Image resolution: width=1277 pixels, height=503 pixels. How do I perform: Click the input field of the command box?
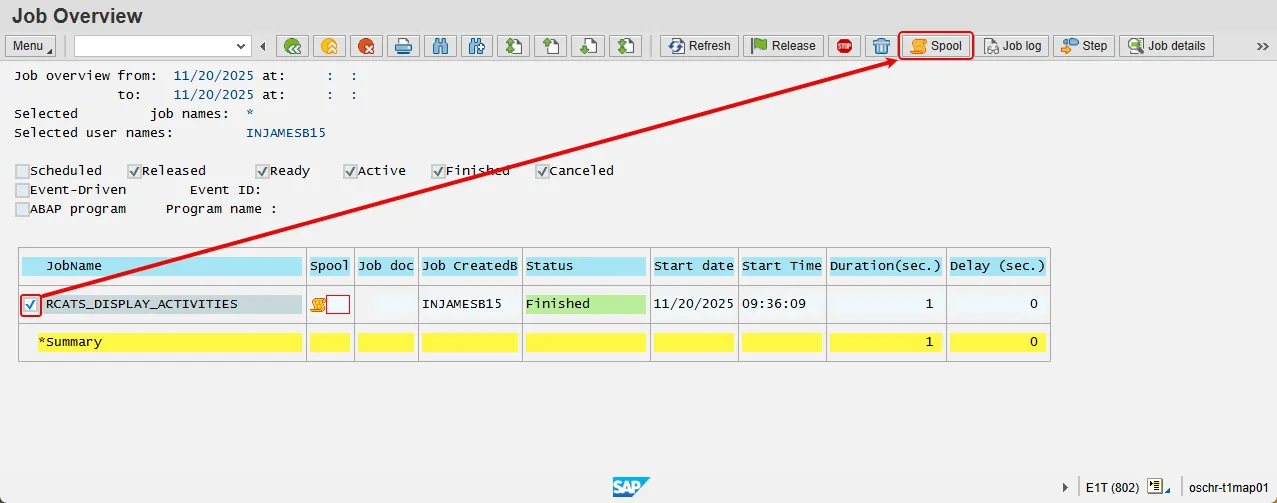153,46
